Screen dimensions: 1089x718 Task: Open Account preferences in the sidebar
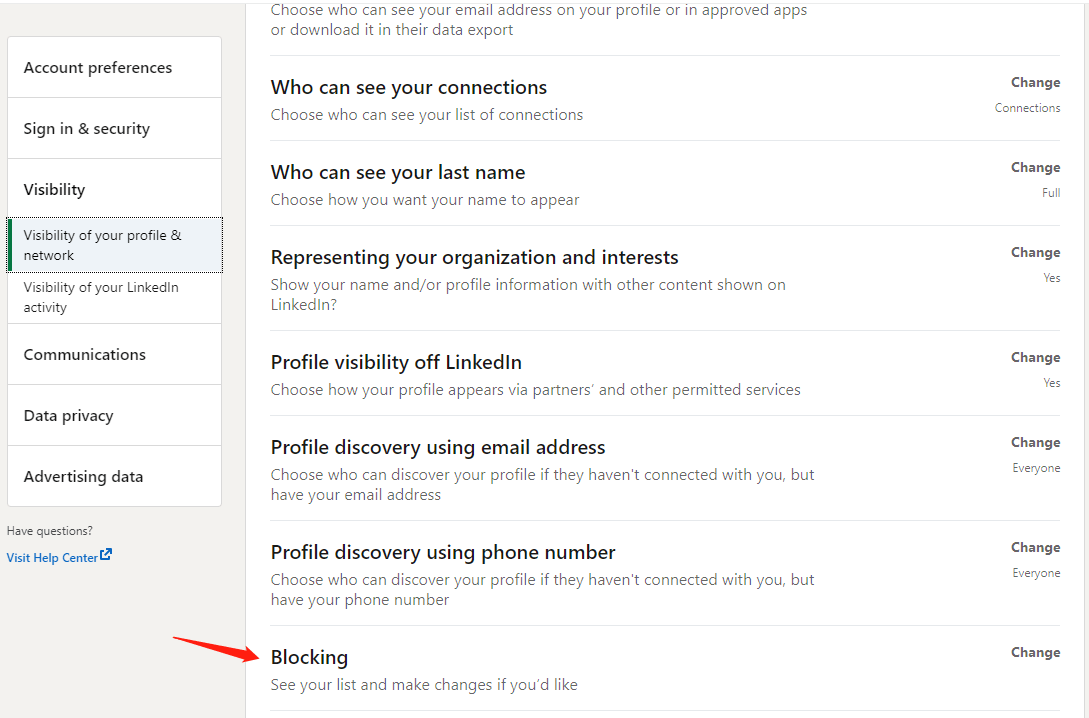click(x=97, y=67)
